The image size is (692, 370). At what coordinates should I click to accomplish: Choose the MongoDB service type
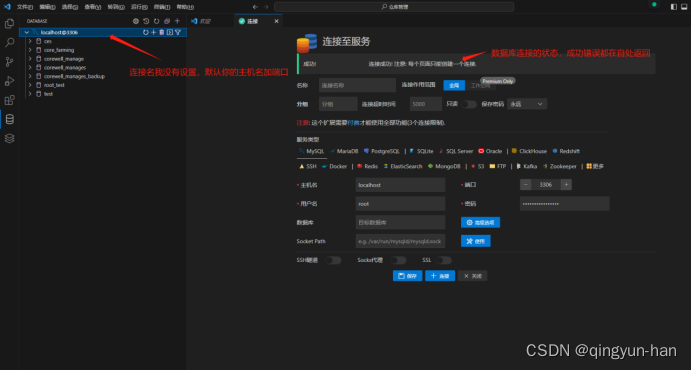[x=444, y=166]
